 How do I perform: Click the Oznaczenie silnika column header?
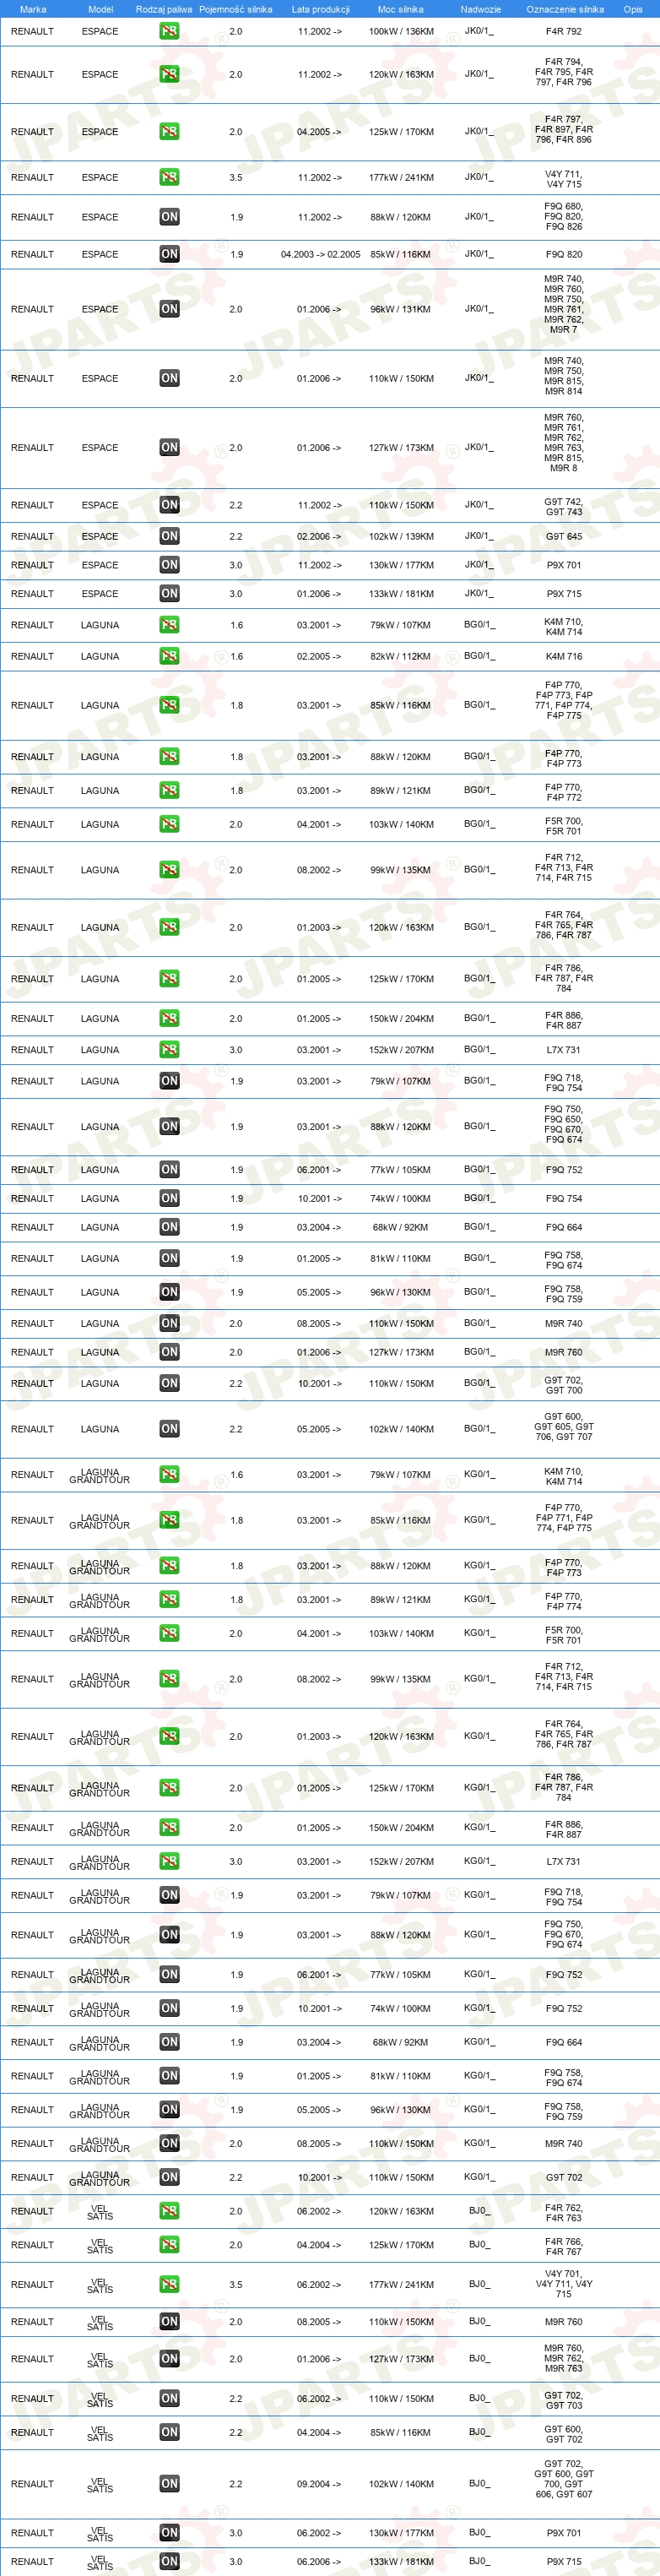pos(565,9)
